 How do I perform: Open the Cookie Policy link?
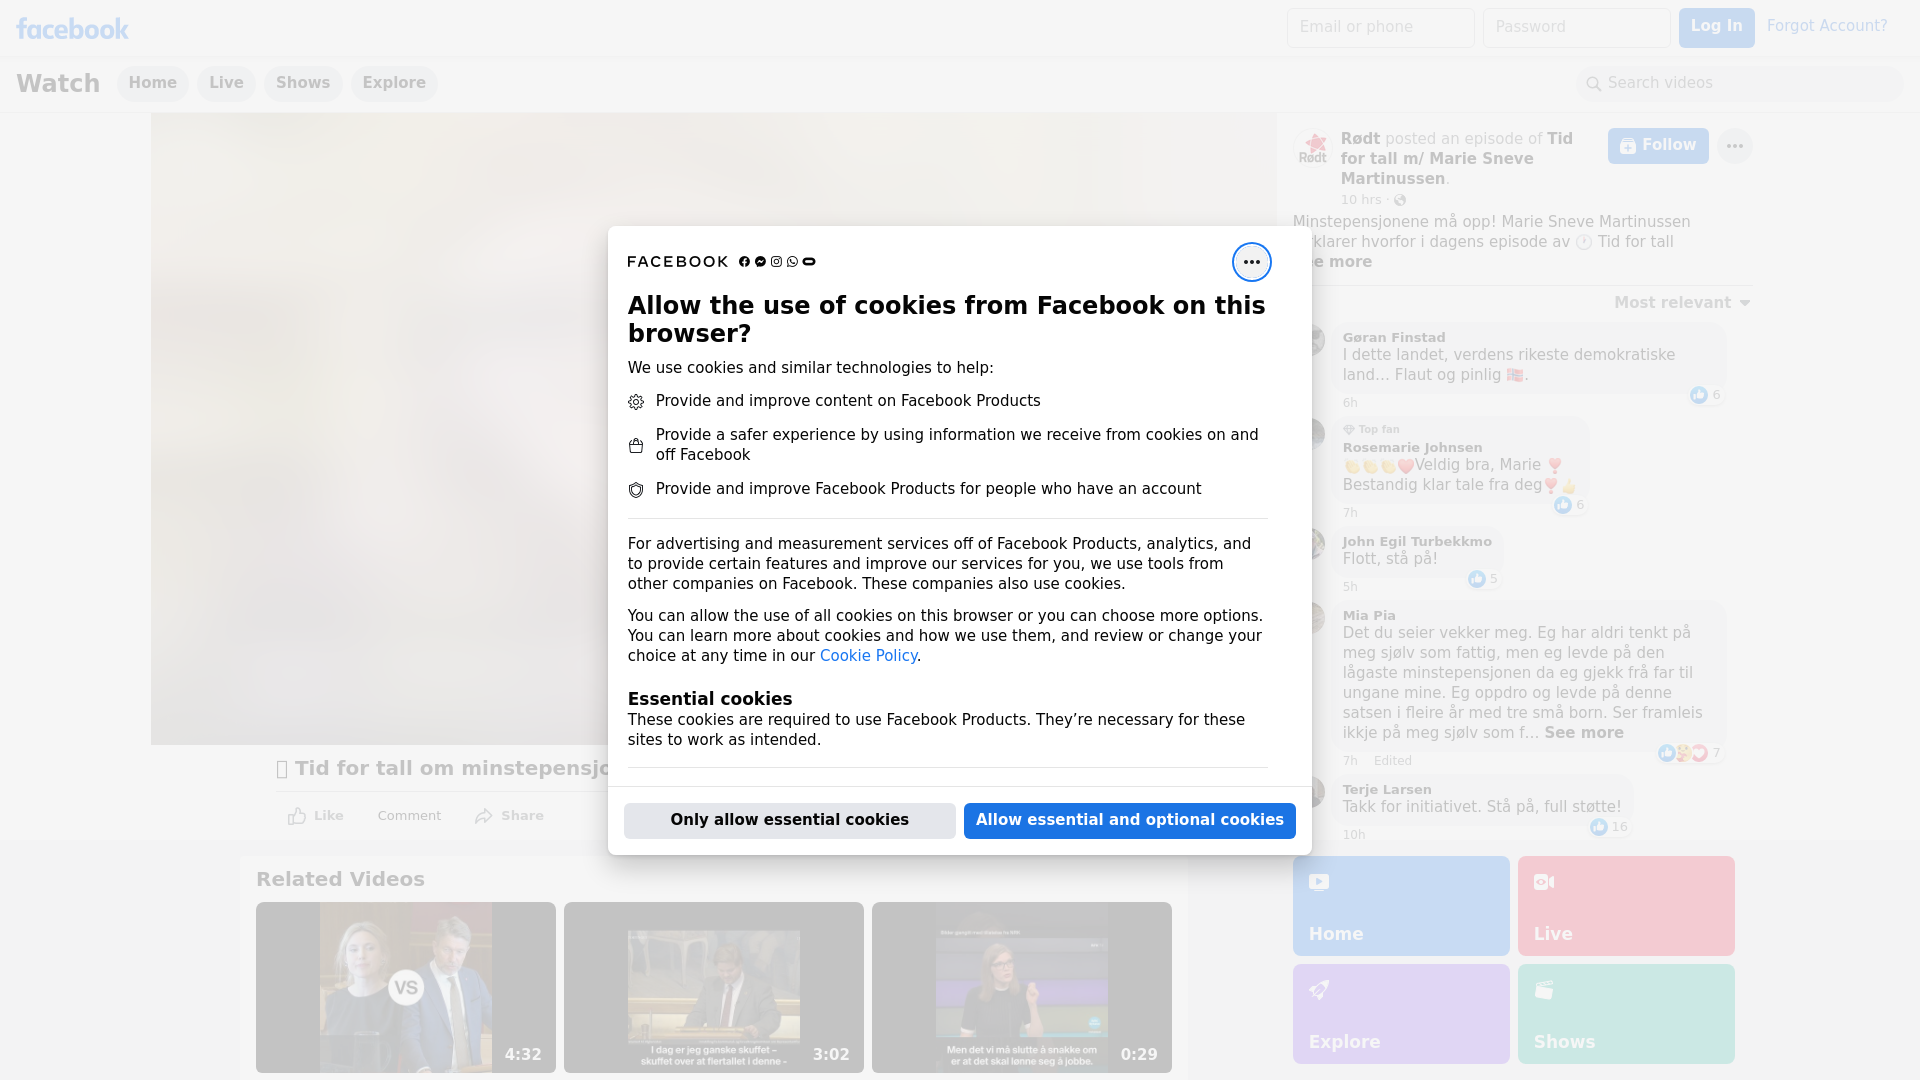pos(868,656)
